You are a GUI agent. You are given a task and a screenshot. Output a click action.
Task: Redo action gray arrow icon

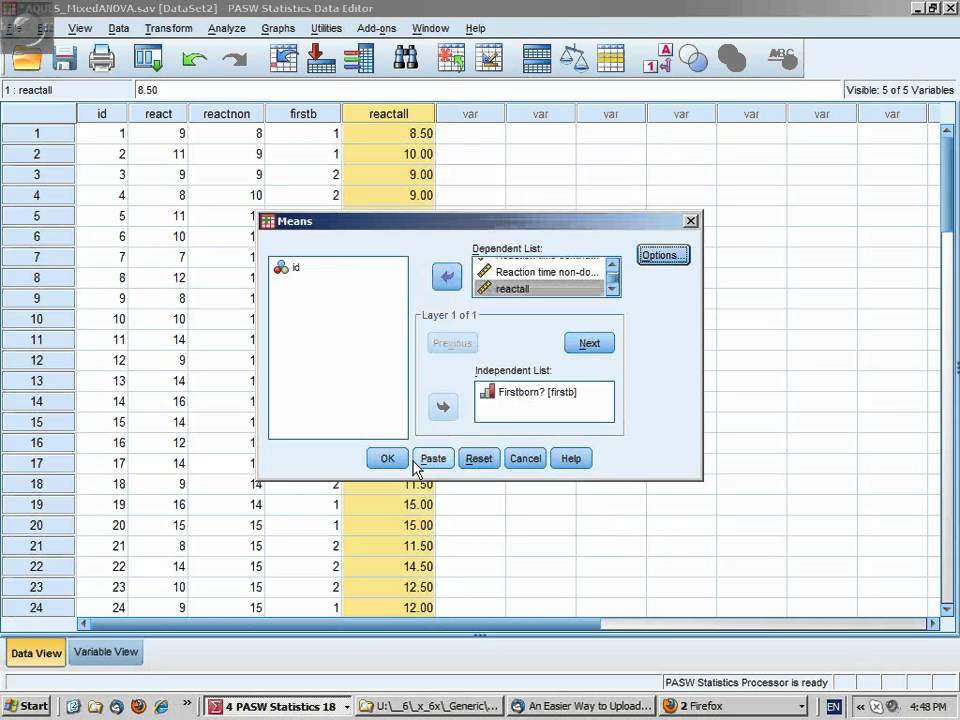tap(235, 59)
